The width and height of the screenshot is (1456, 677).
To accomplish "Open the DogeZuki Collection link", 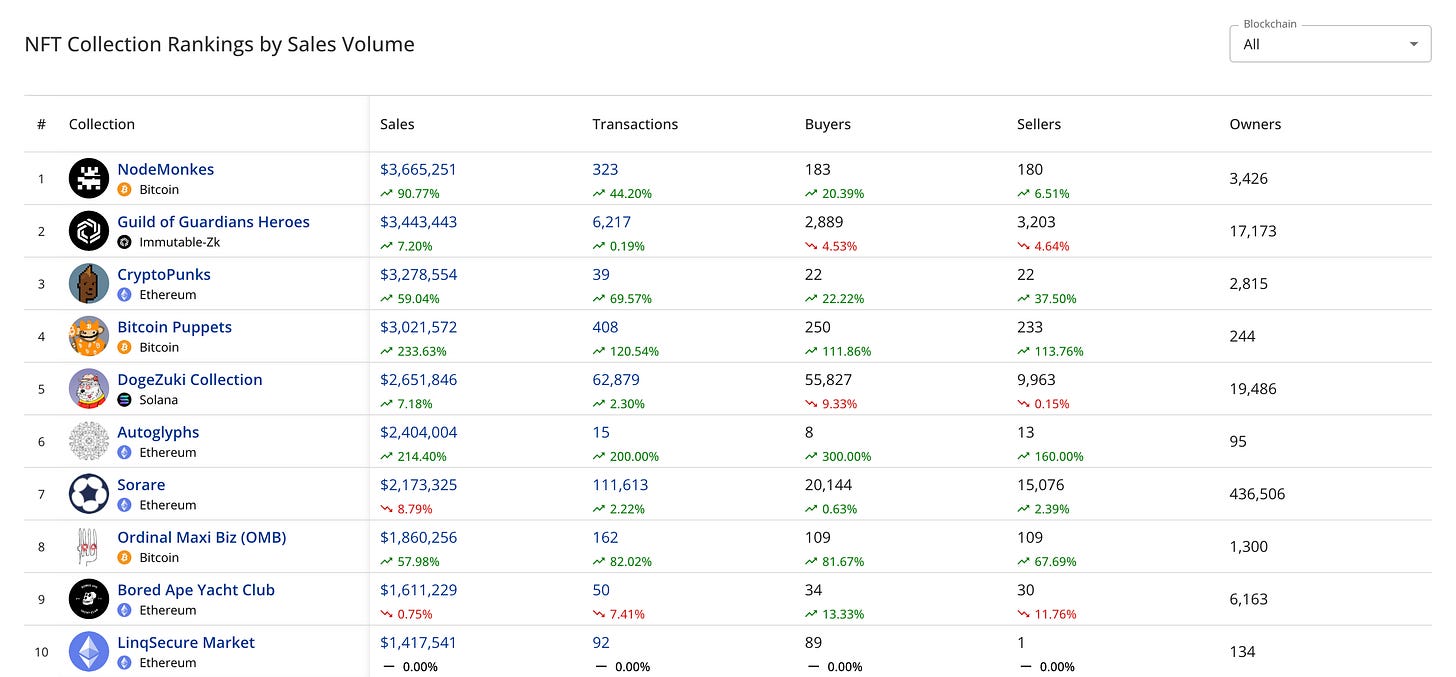I will coord(190,379).
